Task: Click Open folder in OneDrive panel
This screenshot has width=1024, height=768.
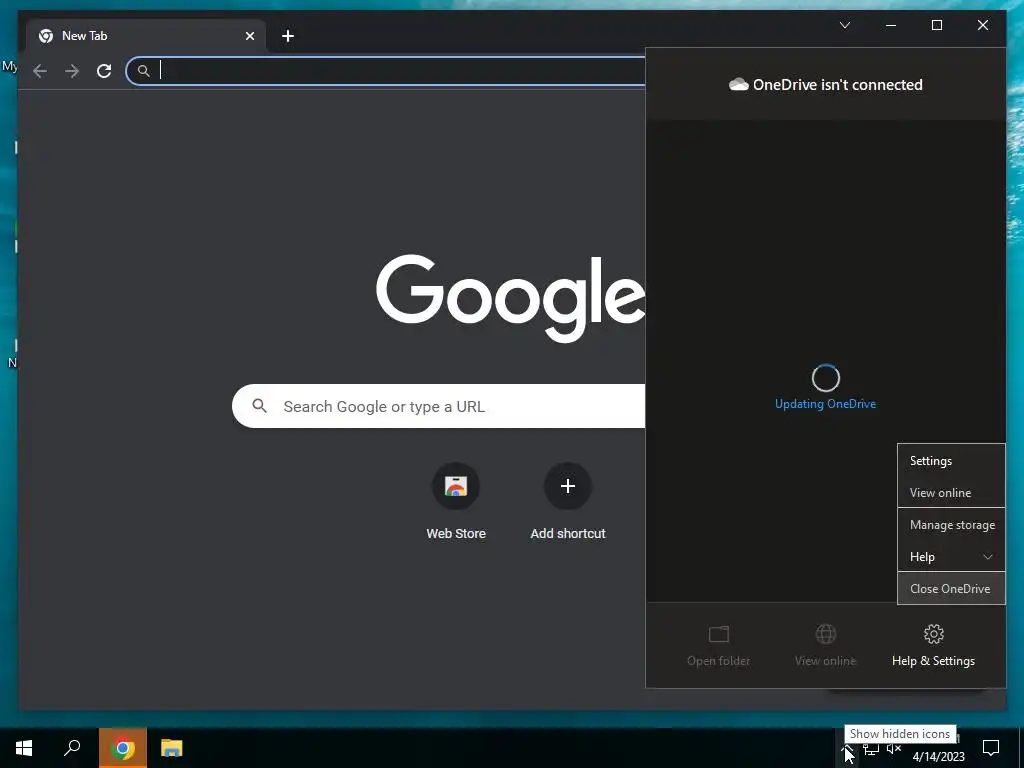Action: tap(718, 645)
